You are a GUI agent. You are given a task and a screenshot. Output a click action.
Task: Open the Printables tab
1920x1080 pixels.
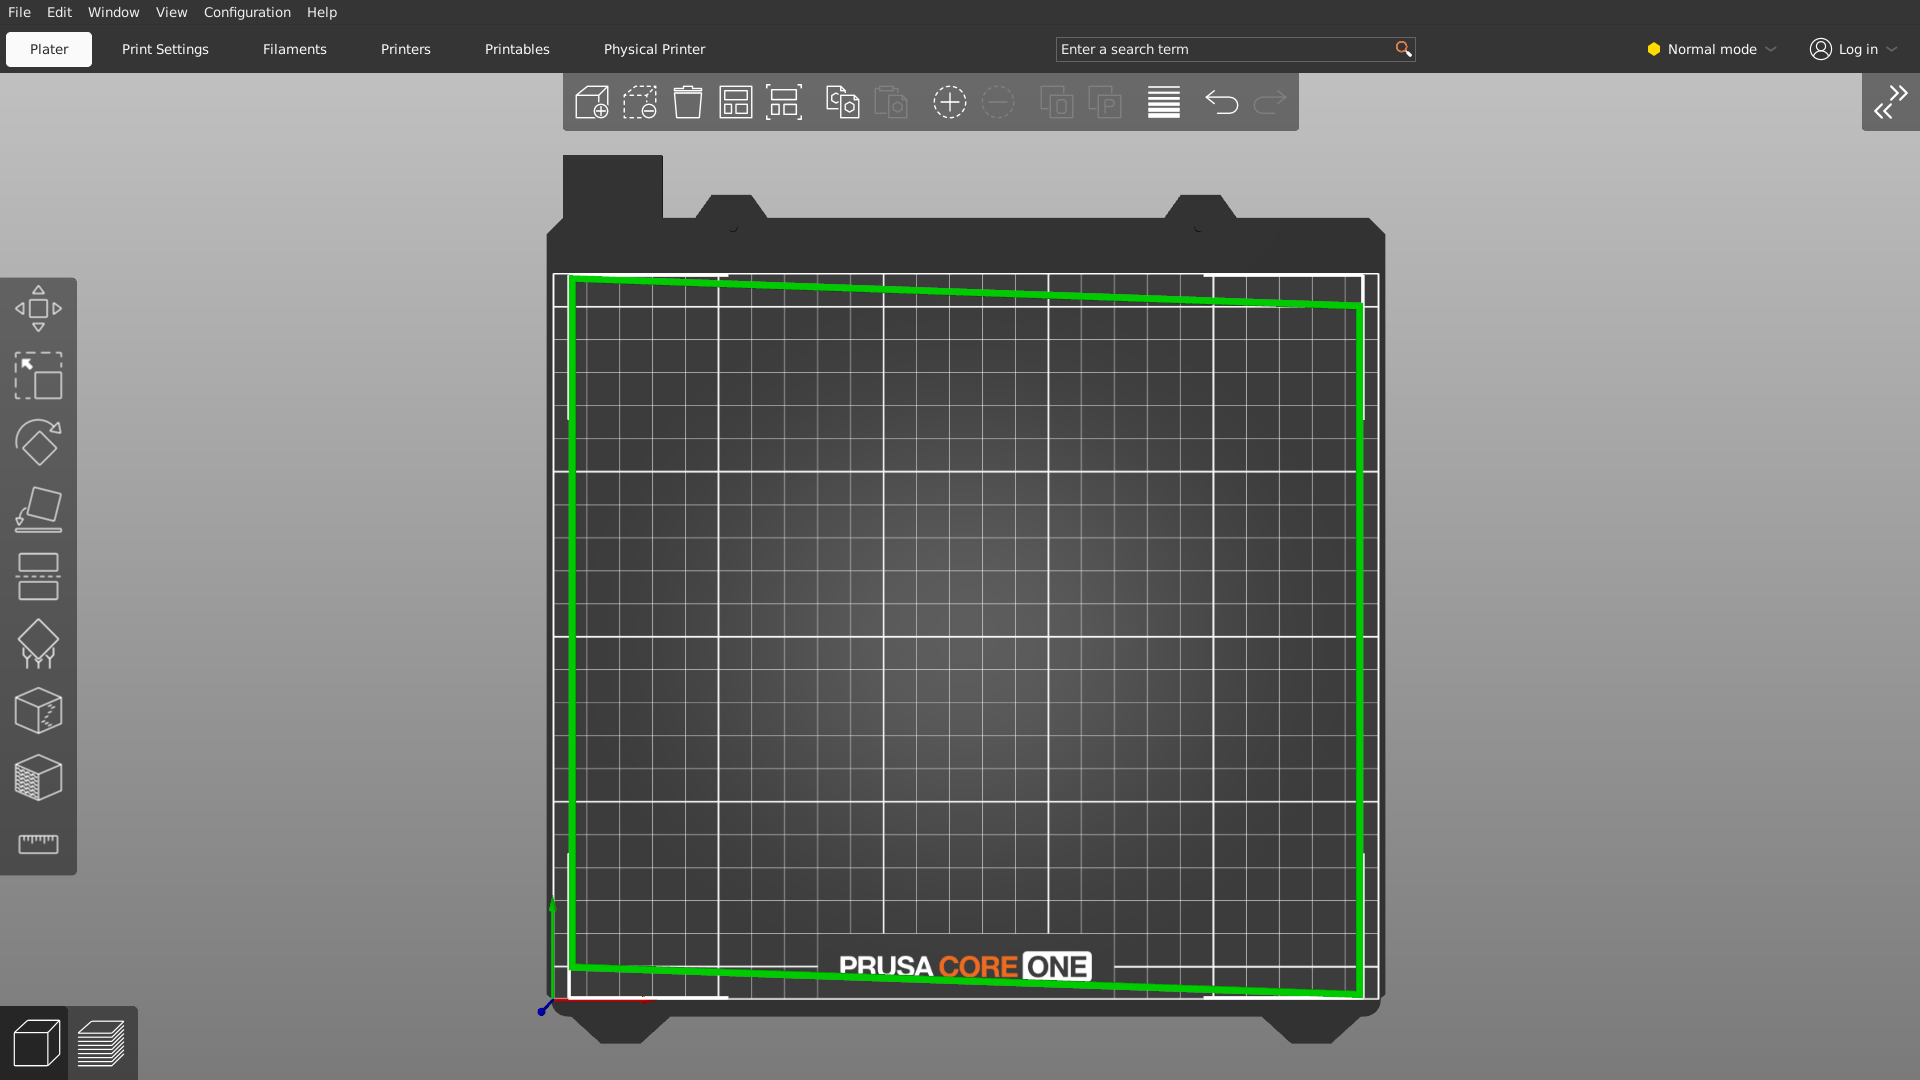(517, 49)
